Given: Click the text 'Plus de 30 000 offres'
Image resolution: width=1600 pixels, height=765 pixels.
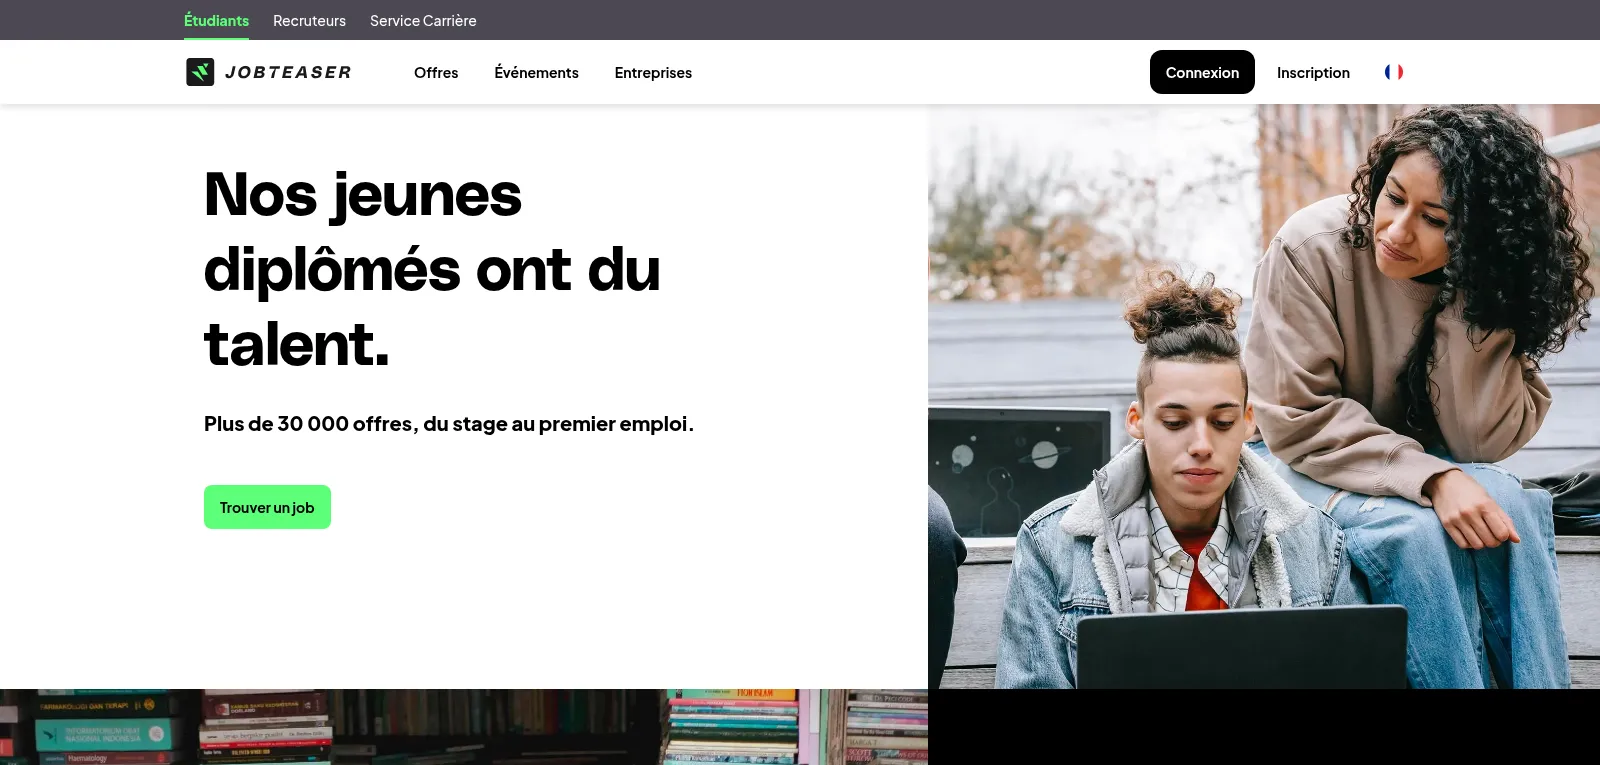Looking at the screenshot, I should click(x=308, y=424).
